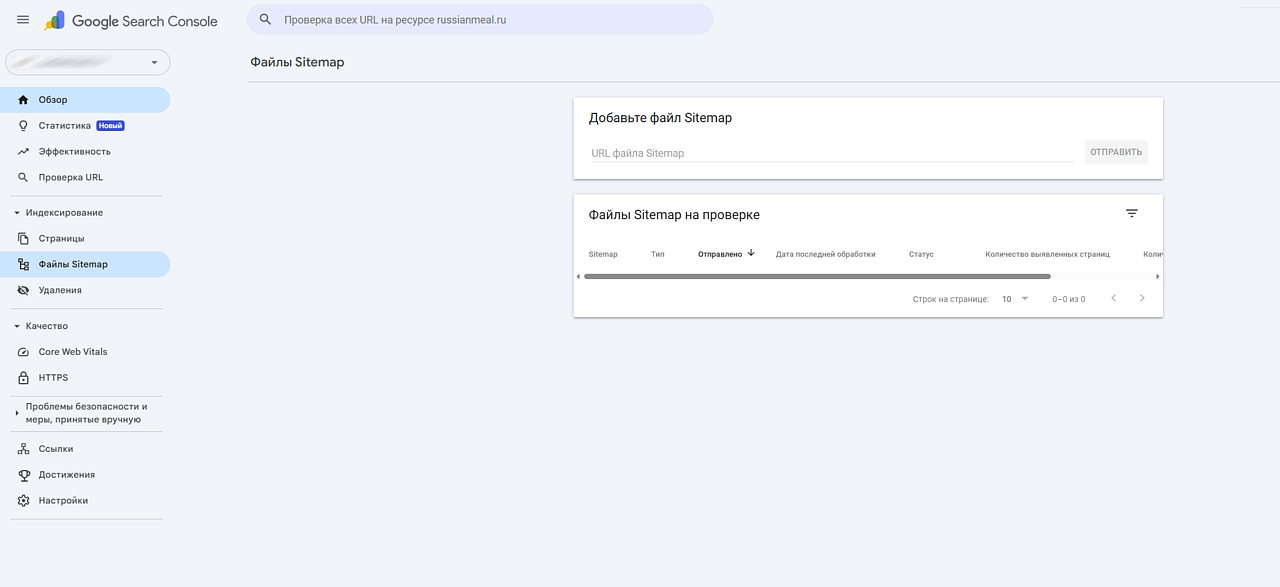Open Эффективность menu item
Image resolution: width=1280 pixels, height=587 pixels.
(74, 152)
